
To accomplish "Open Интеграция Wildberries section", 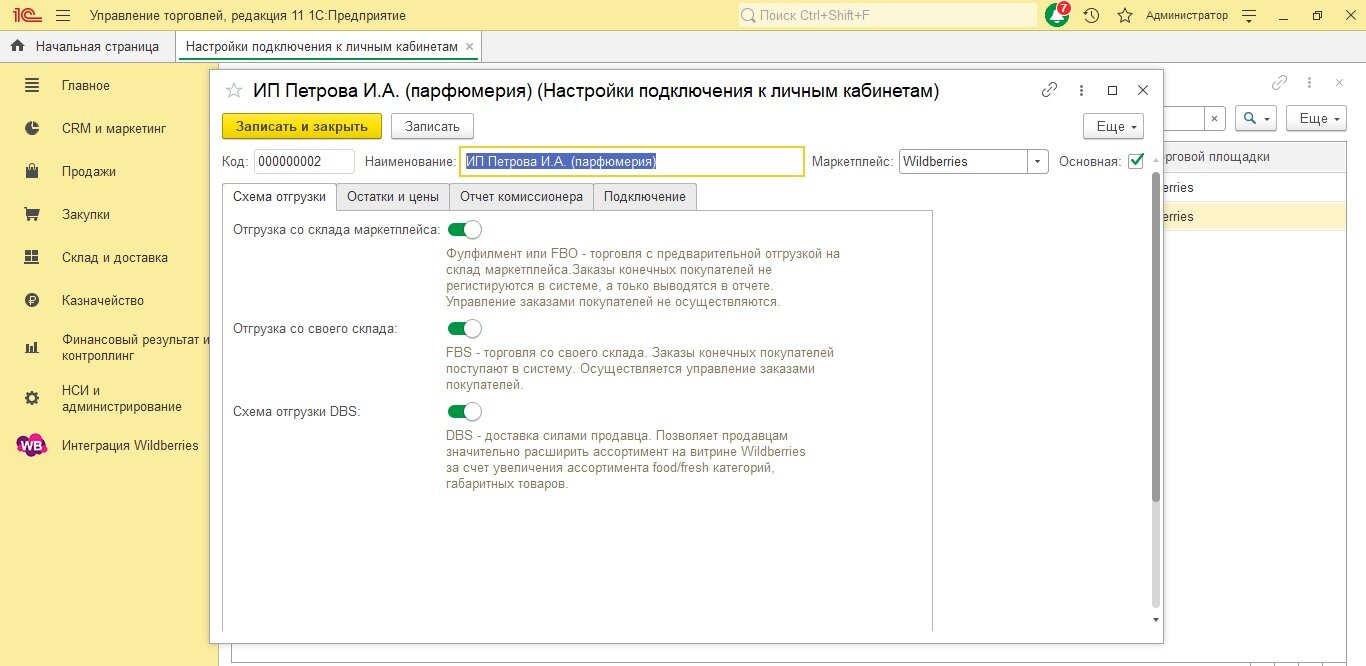I will pyautogui.click(x=130, y=446).
